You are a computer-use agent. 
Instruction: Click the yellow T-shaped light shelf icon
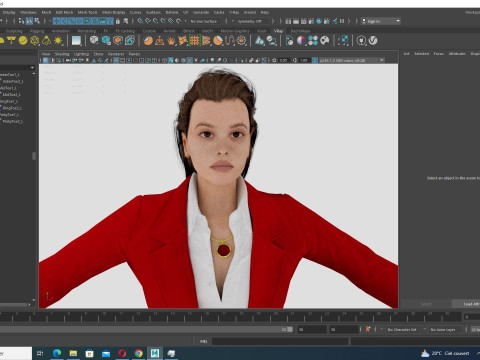[x=11, y=41]
